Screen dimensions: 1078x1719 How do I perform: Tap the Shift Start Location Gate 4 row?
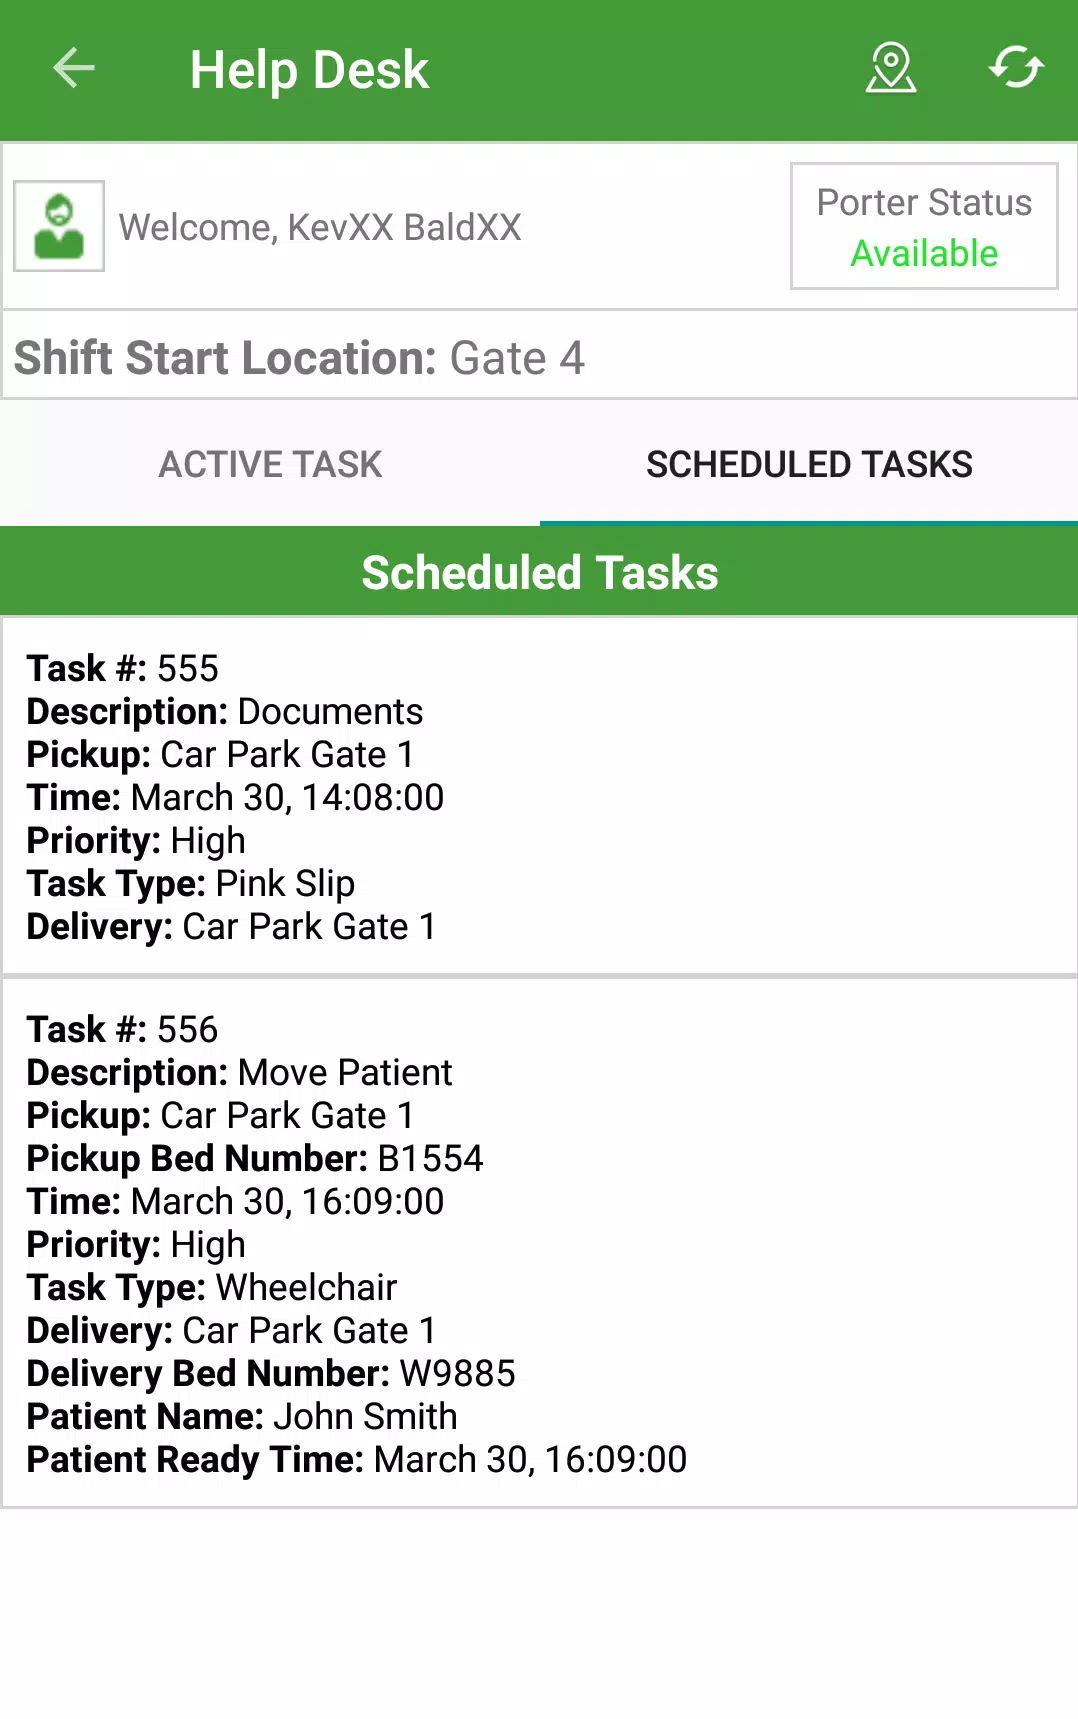539,357
